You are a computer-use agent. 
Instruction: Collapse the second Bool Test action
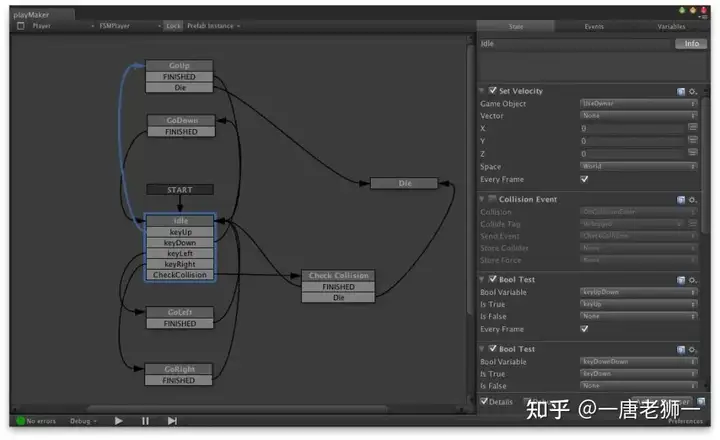click(482, 349)
